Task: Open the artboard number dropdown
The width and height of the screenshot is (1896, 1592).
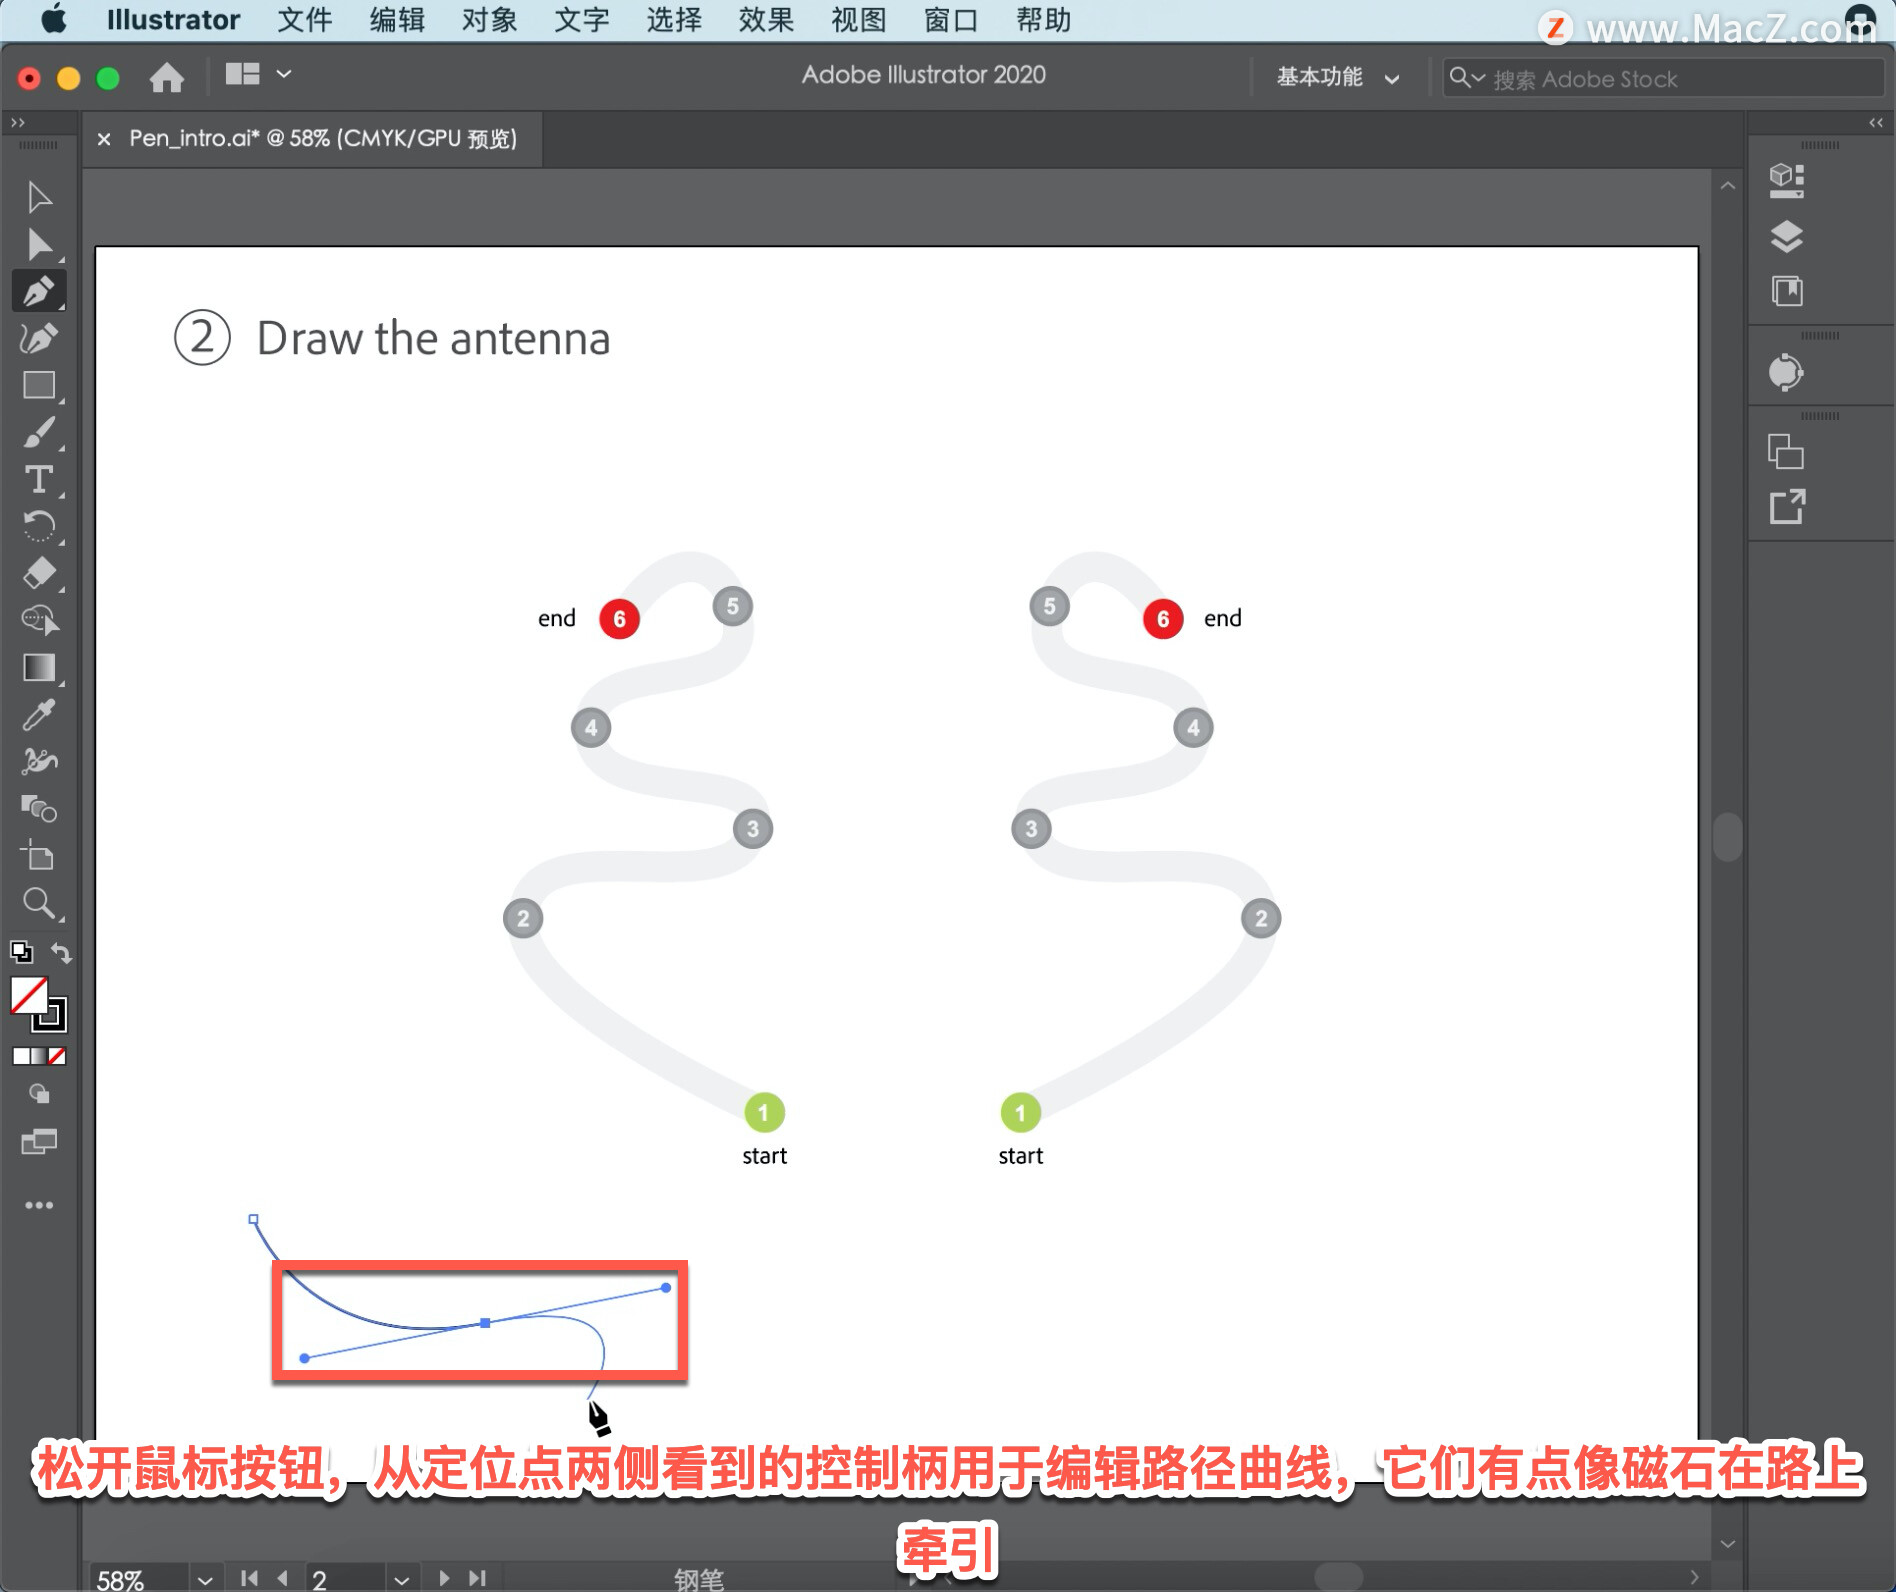Action: [x=401, y=1579]
